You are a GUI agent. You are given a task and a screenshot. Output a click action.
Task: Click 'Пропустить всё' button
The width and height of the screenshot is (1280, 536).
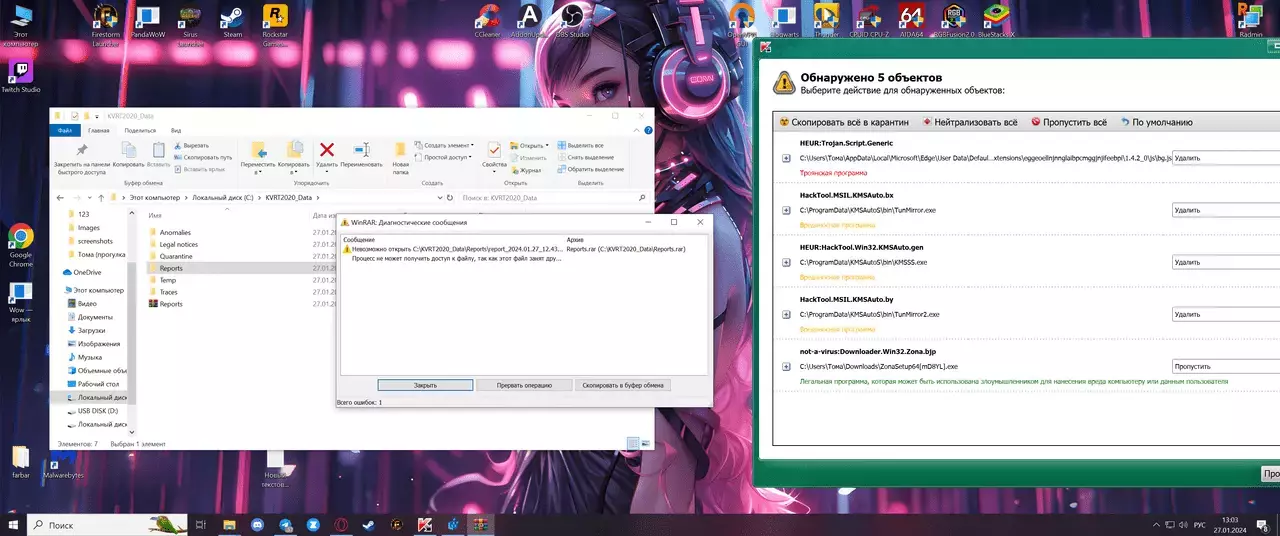[x=1069, y=122]
